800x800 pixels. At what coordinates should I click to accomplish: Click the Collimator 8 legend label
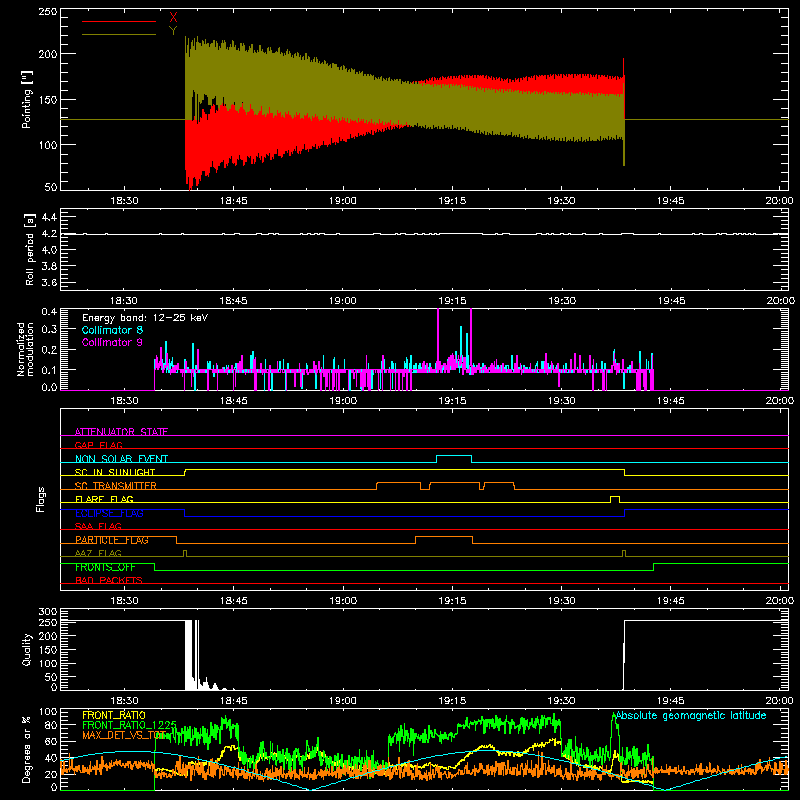tap(112, 330)
